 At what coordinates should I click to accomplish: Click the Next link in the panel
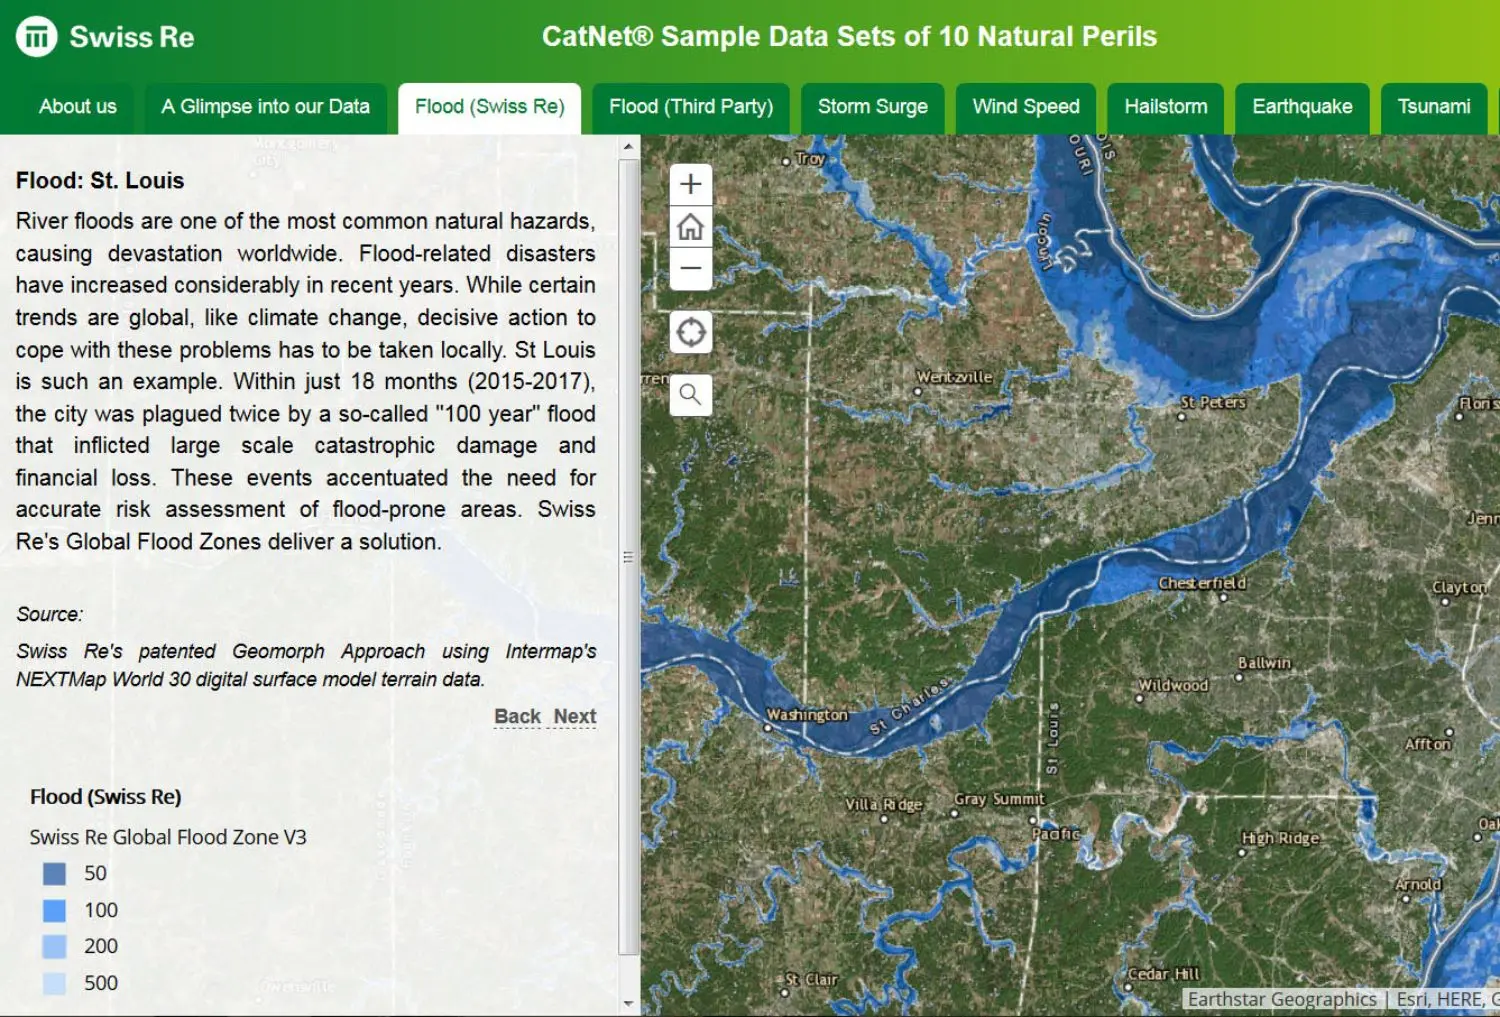[576, 716]
